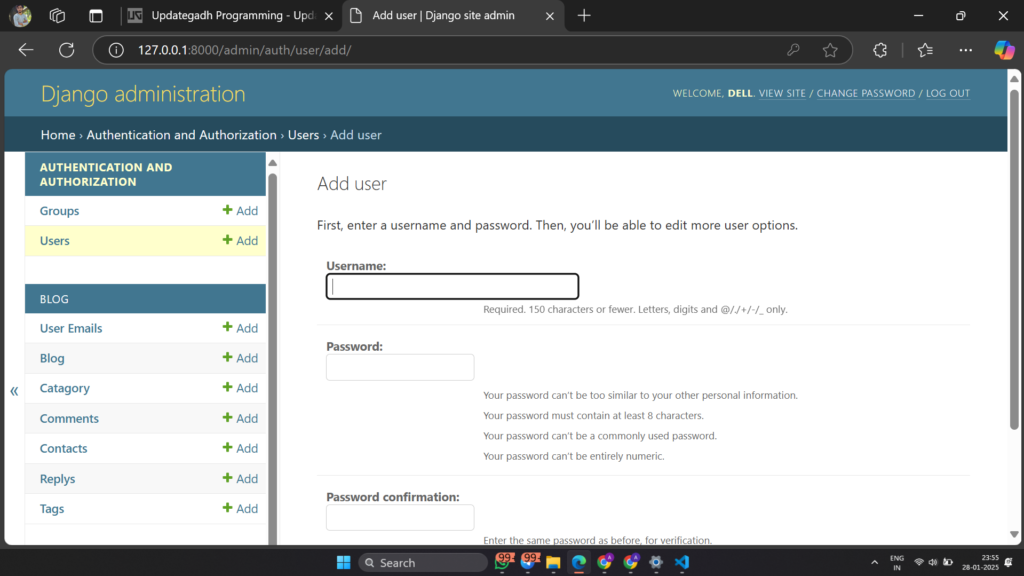Viewport: 1024px width, 576px height.
Task: Open a new browser tab
Action: pyautogui.click(x=584, y=16)
